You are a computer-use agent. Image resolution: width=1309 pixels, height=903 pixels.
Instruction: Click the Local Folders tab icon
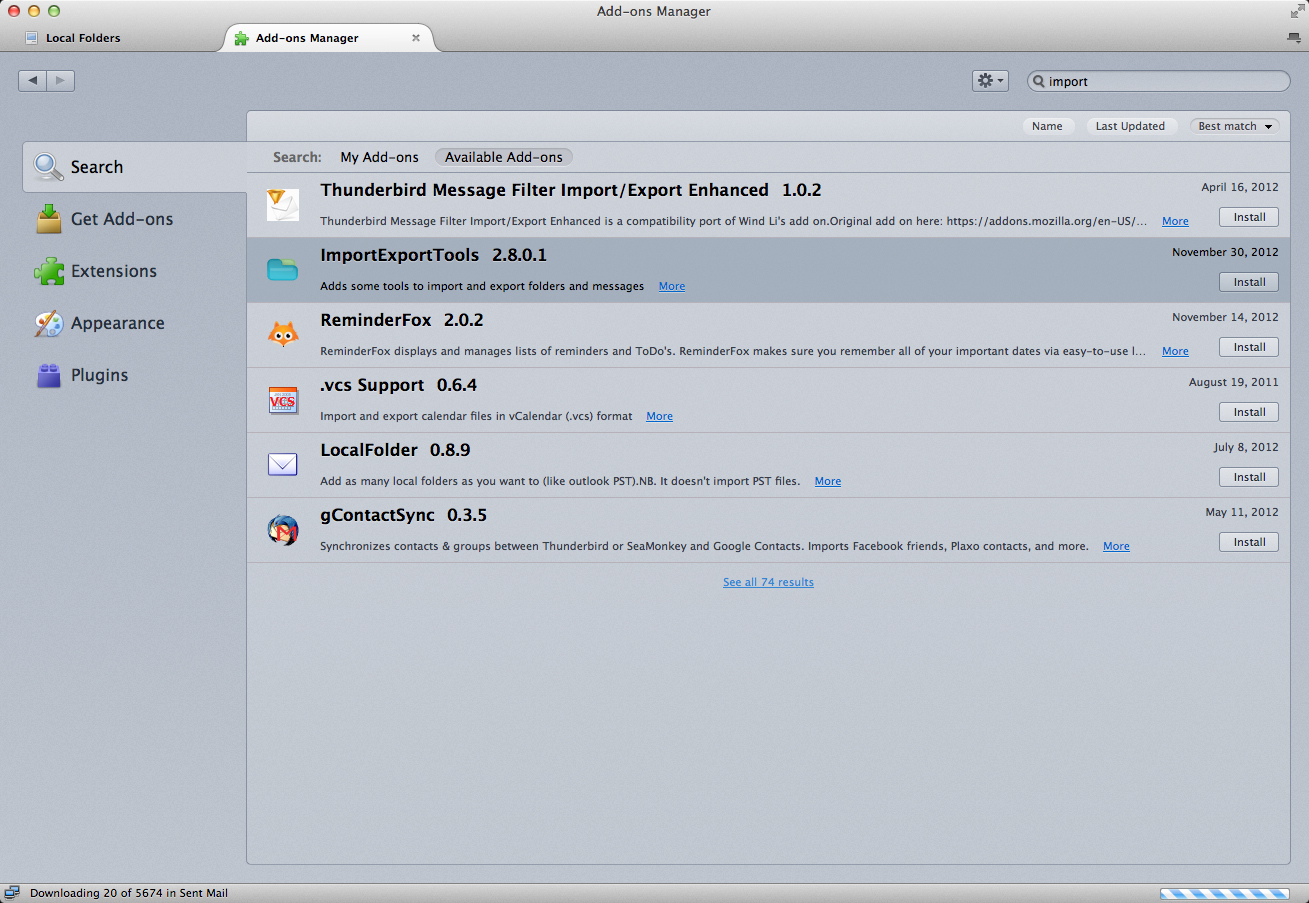coord(31,38)
